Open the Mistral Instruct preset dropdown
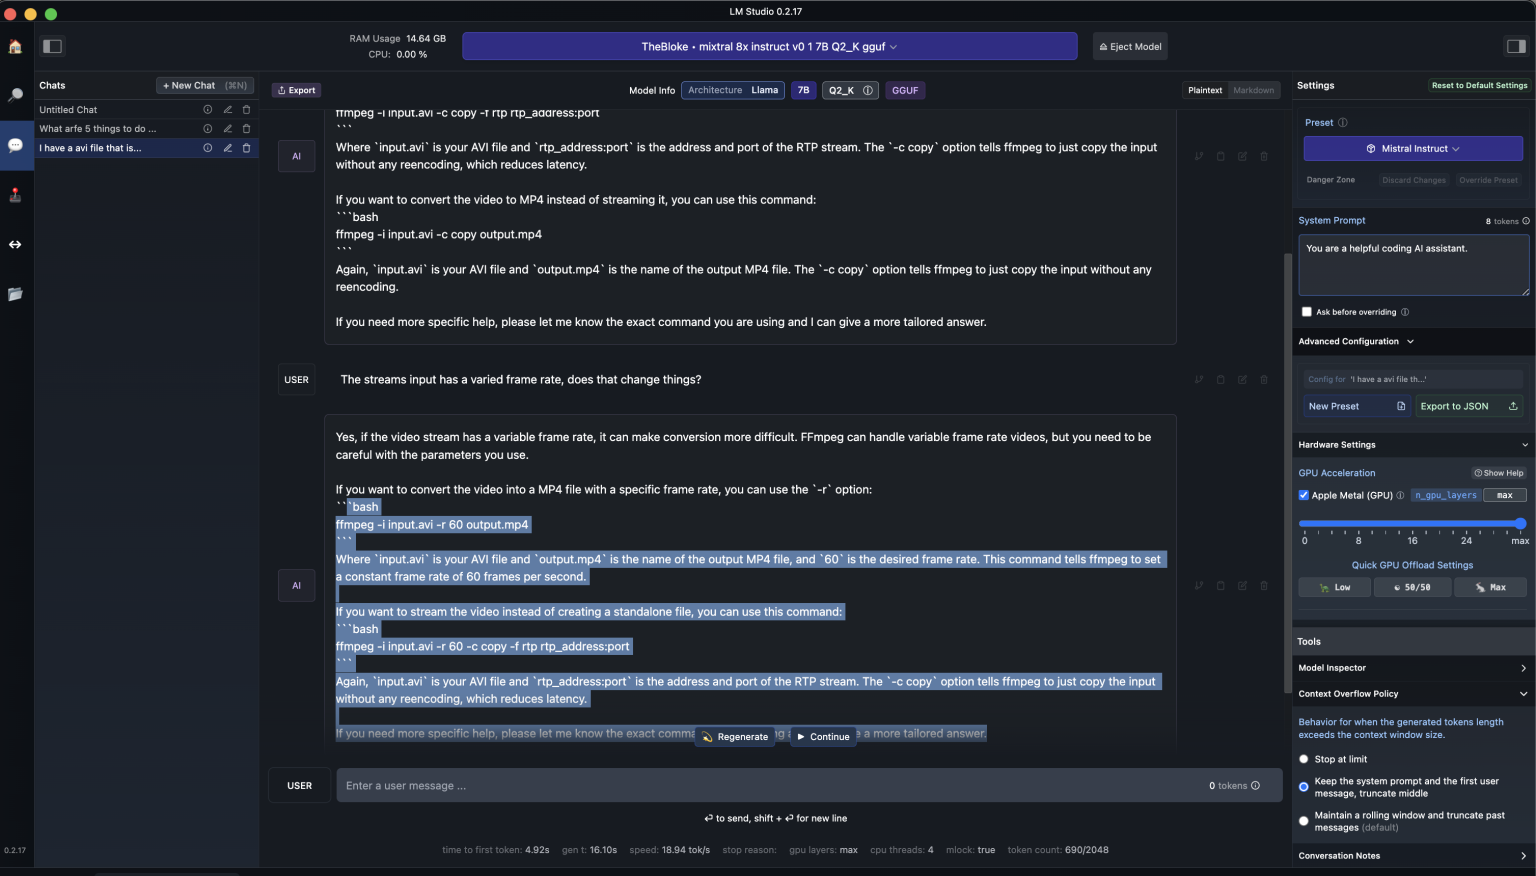The height and width of the screenshot is (876, 1536). [1413, 148]
